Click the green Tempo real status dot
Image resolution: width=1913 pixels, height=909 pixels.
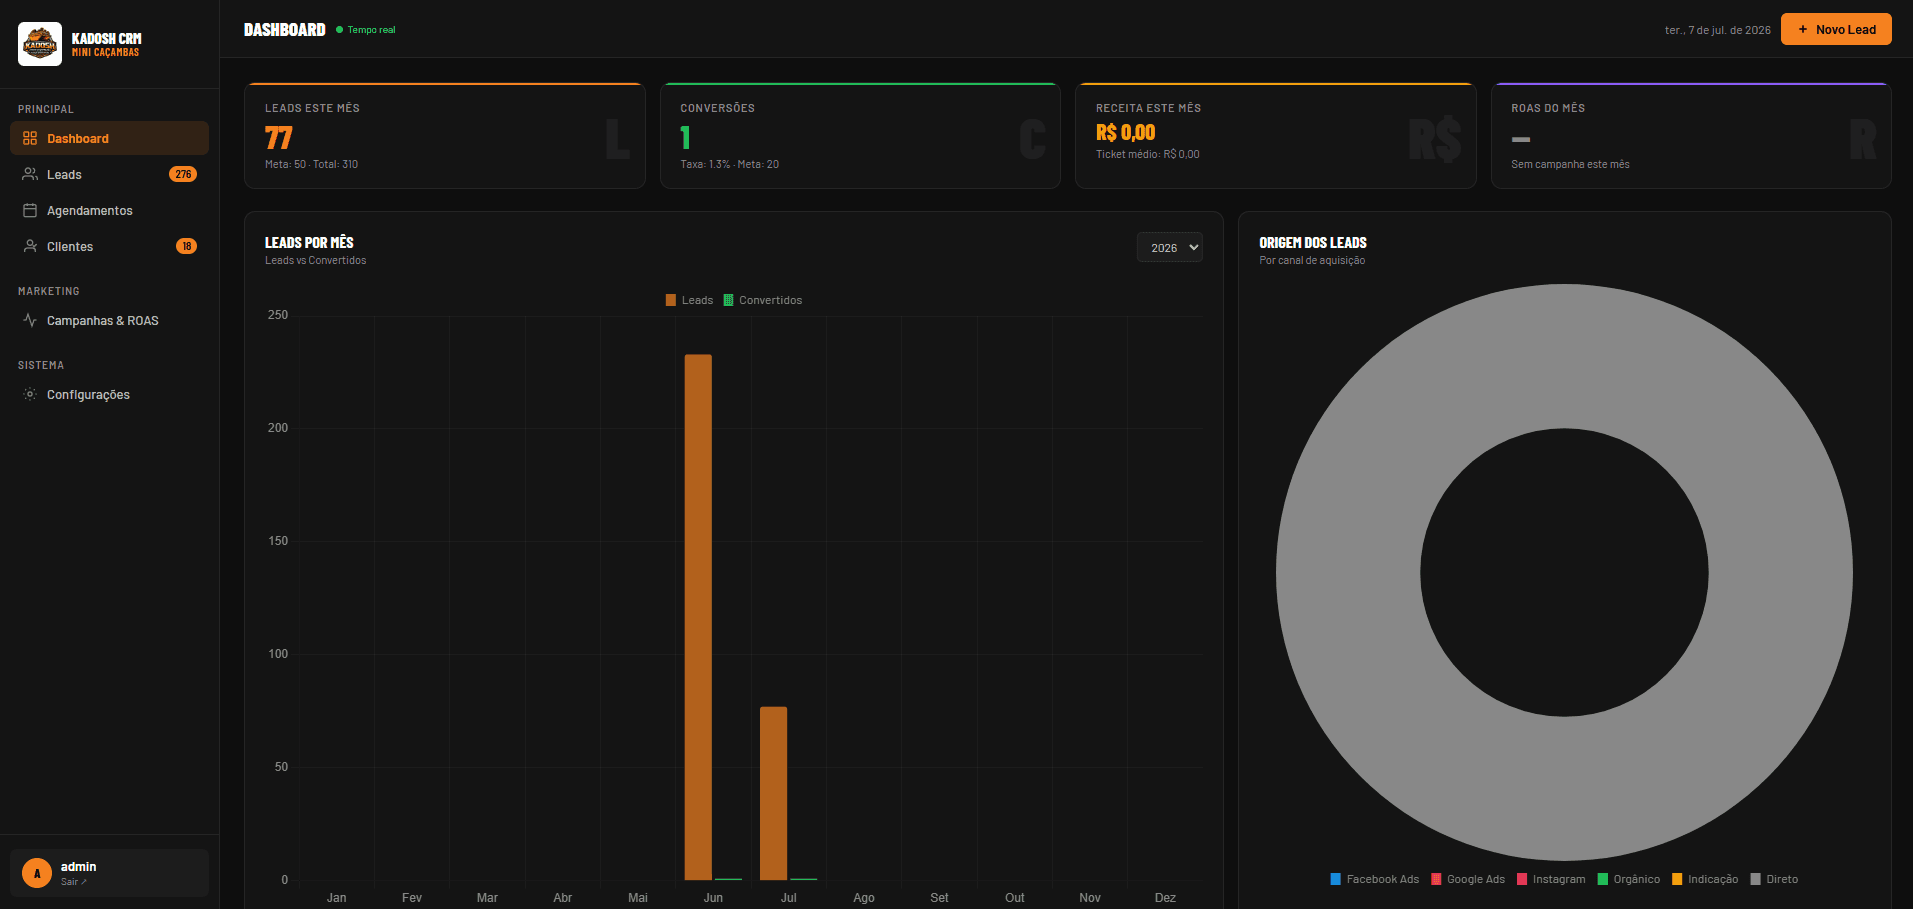pyautogui.click(x=340, y=30)
